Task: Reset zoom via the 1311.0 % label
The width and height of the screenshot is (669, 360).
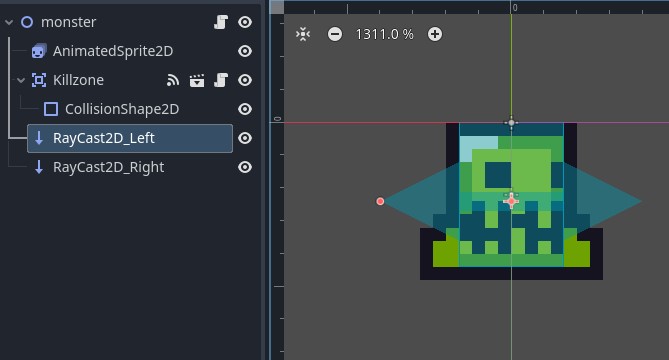Action: point(384,34)
